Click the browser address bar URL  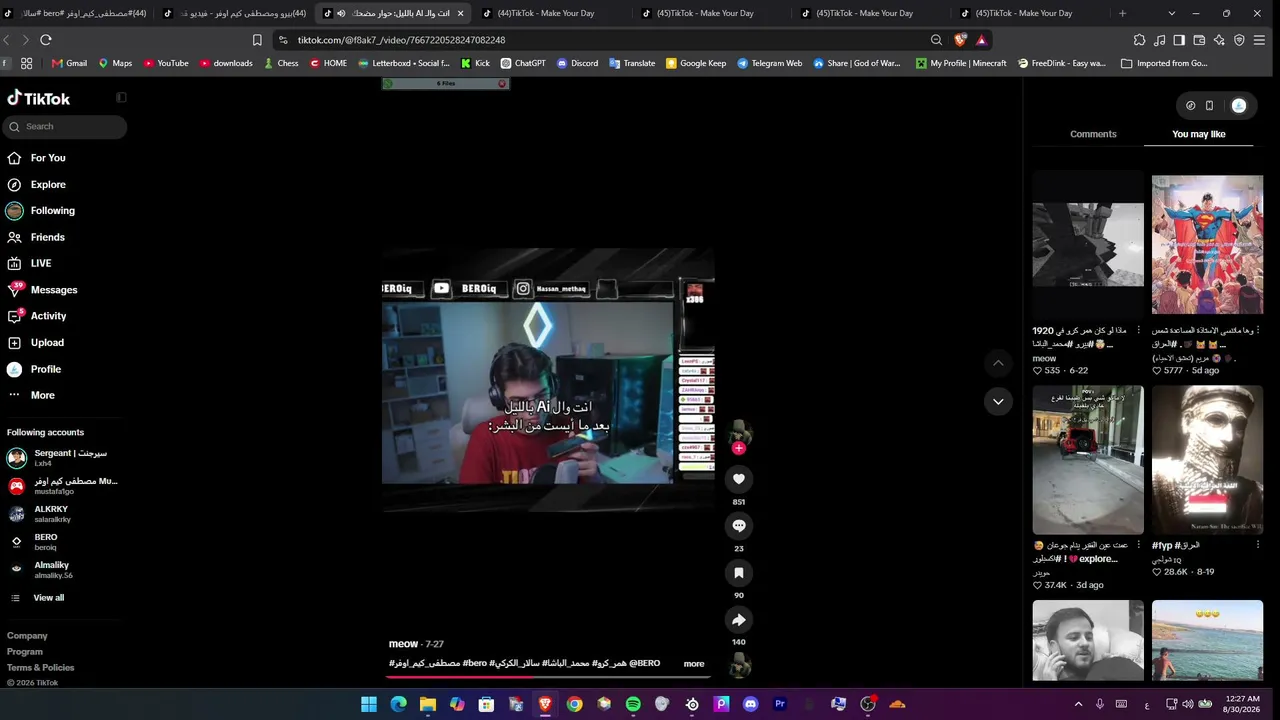point(401,40)
